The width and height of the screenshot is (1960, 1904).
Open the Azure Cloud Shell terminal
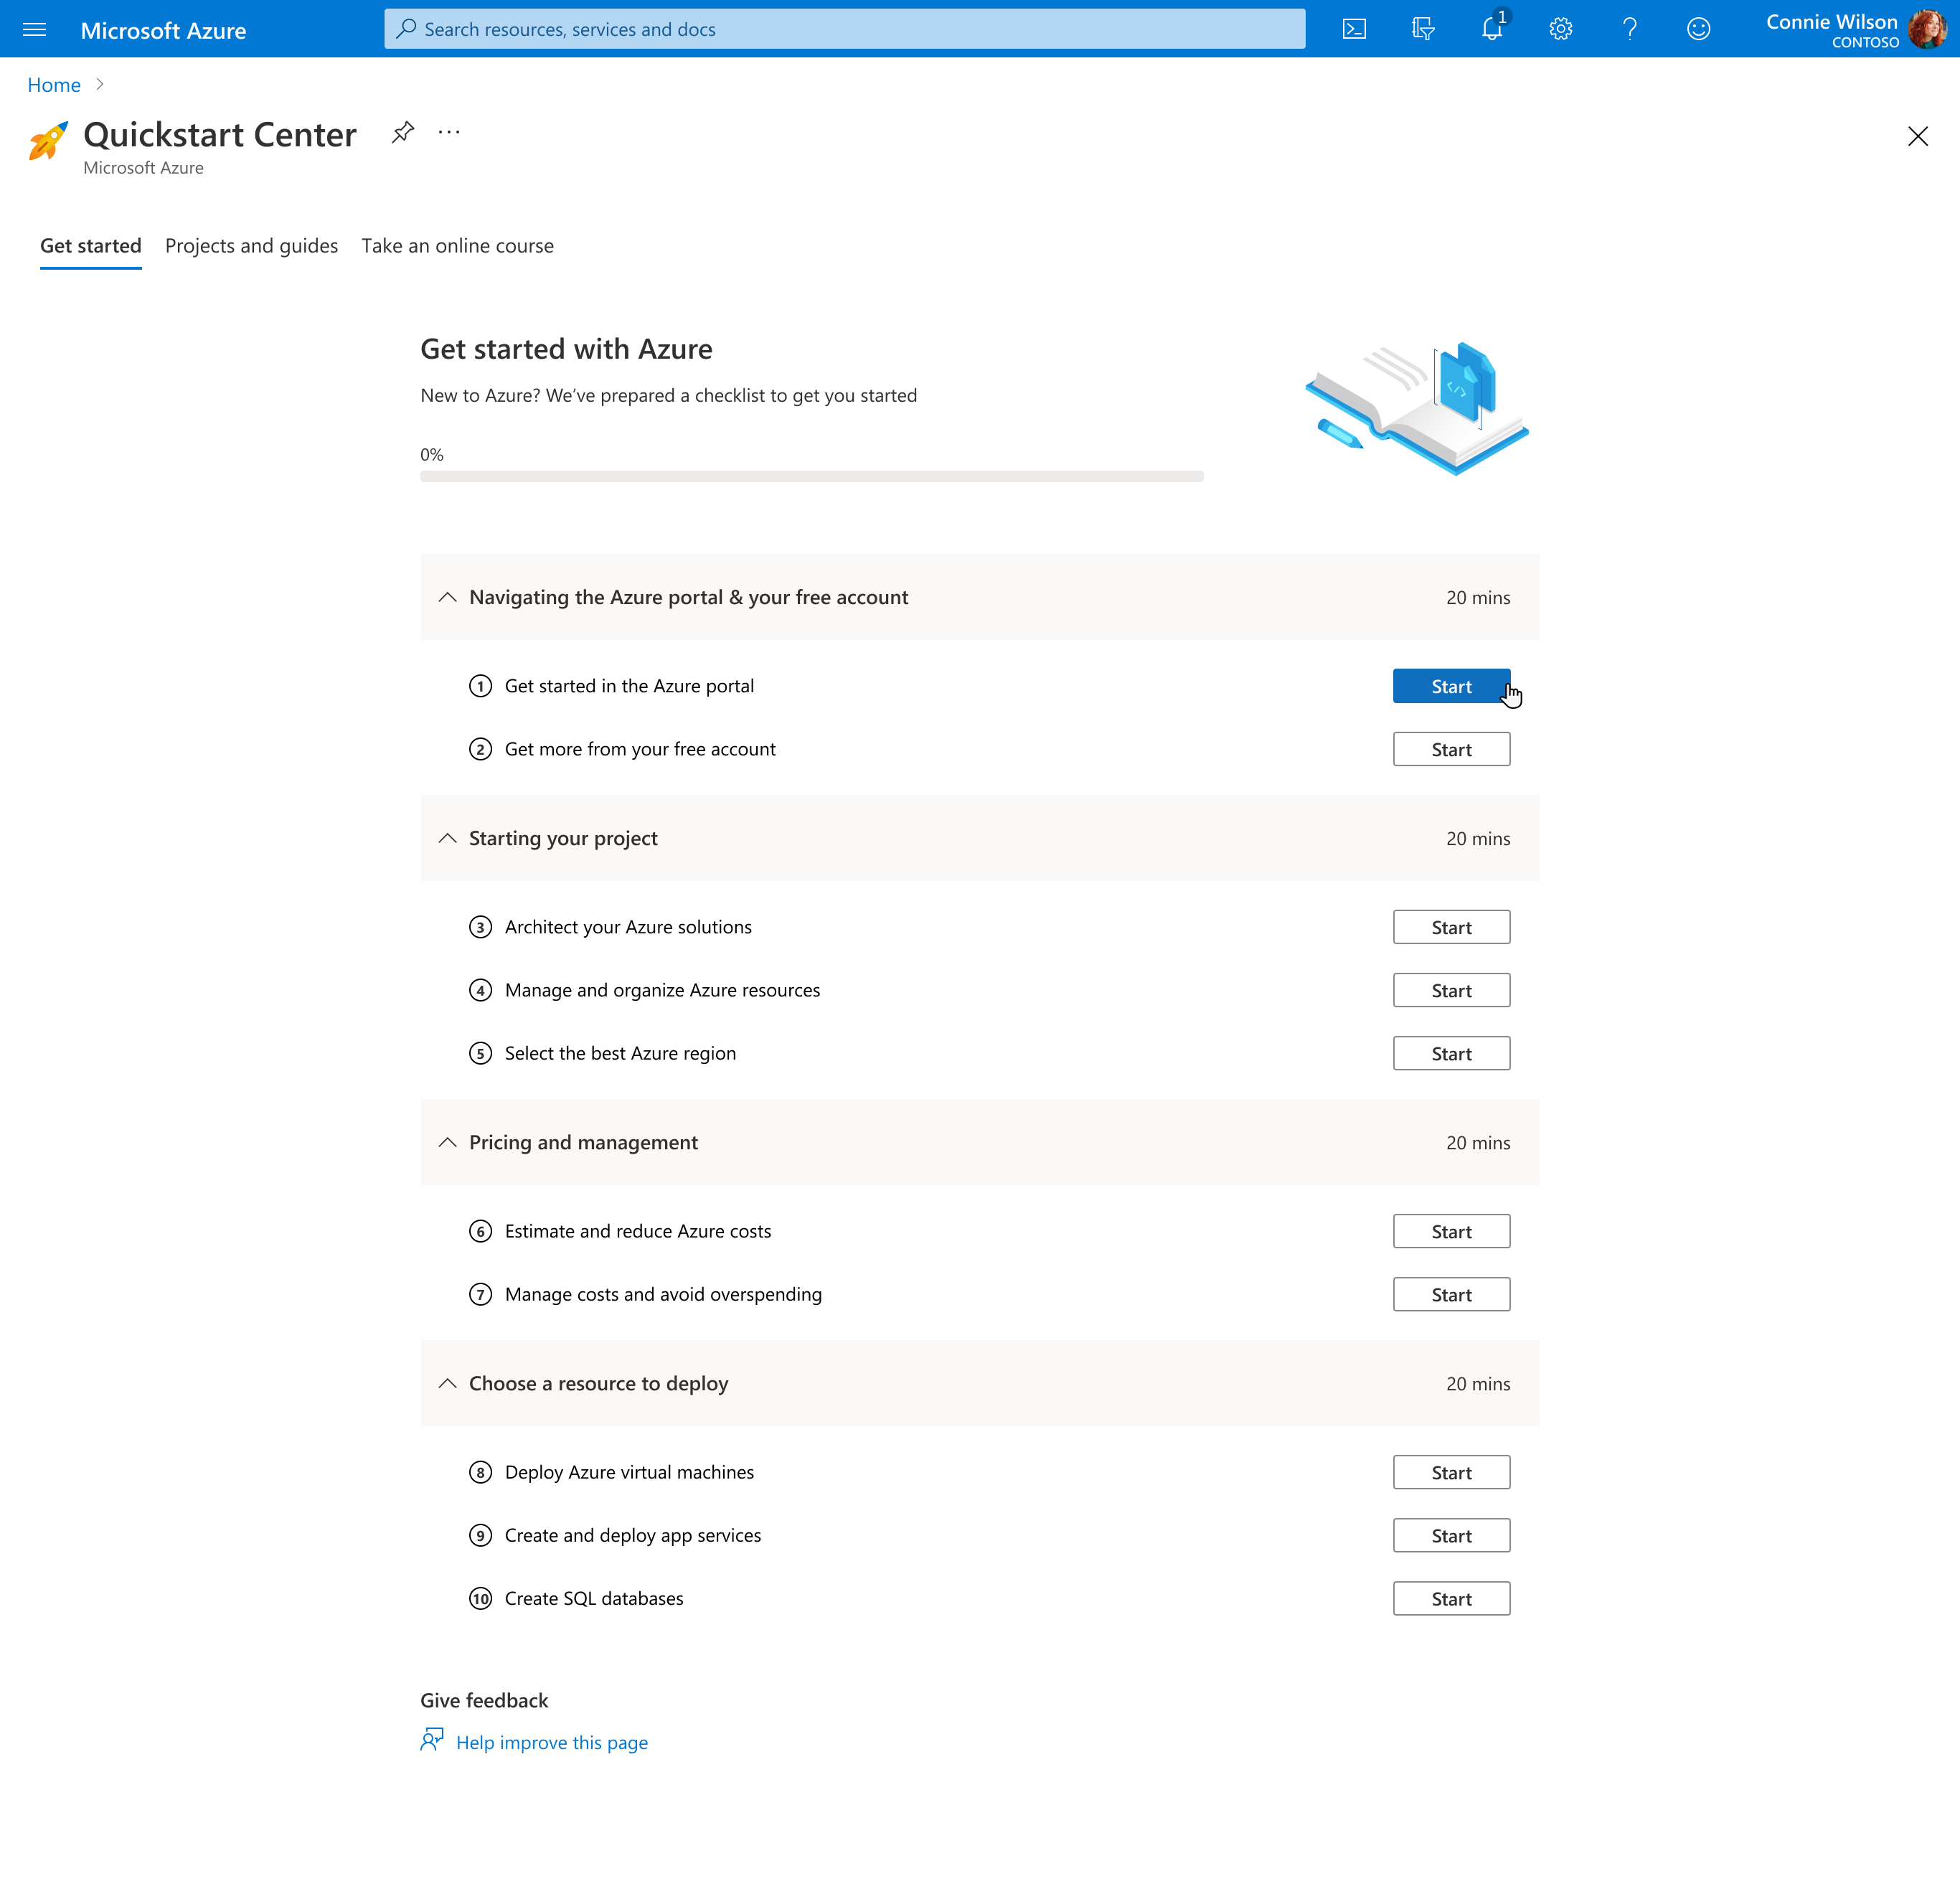(1354, 29)
